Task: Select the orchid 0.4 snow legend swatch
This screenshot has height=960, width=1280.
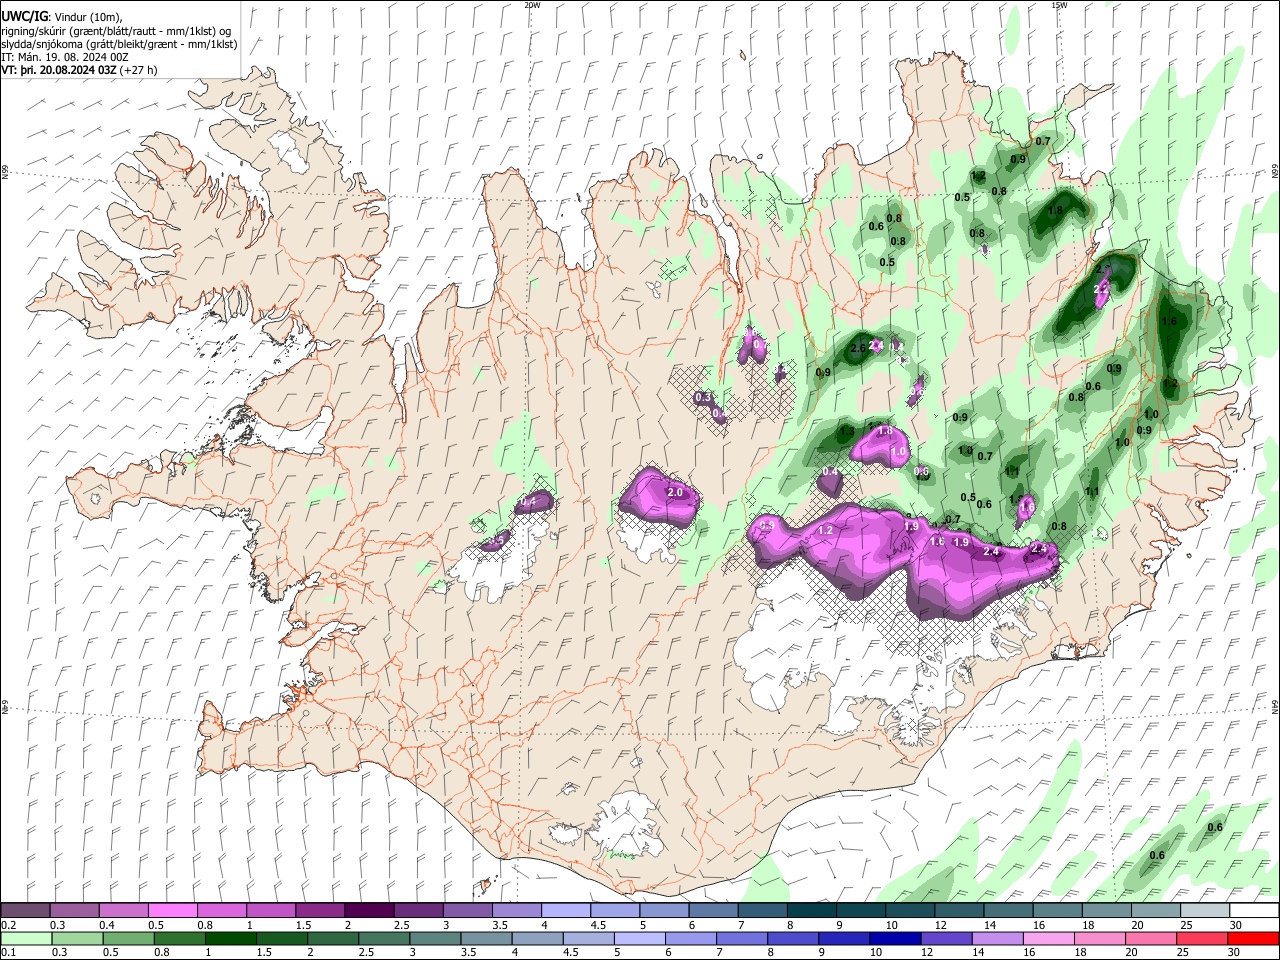Action: (x=123, y=911)
